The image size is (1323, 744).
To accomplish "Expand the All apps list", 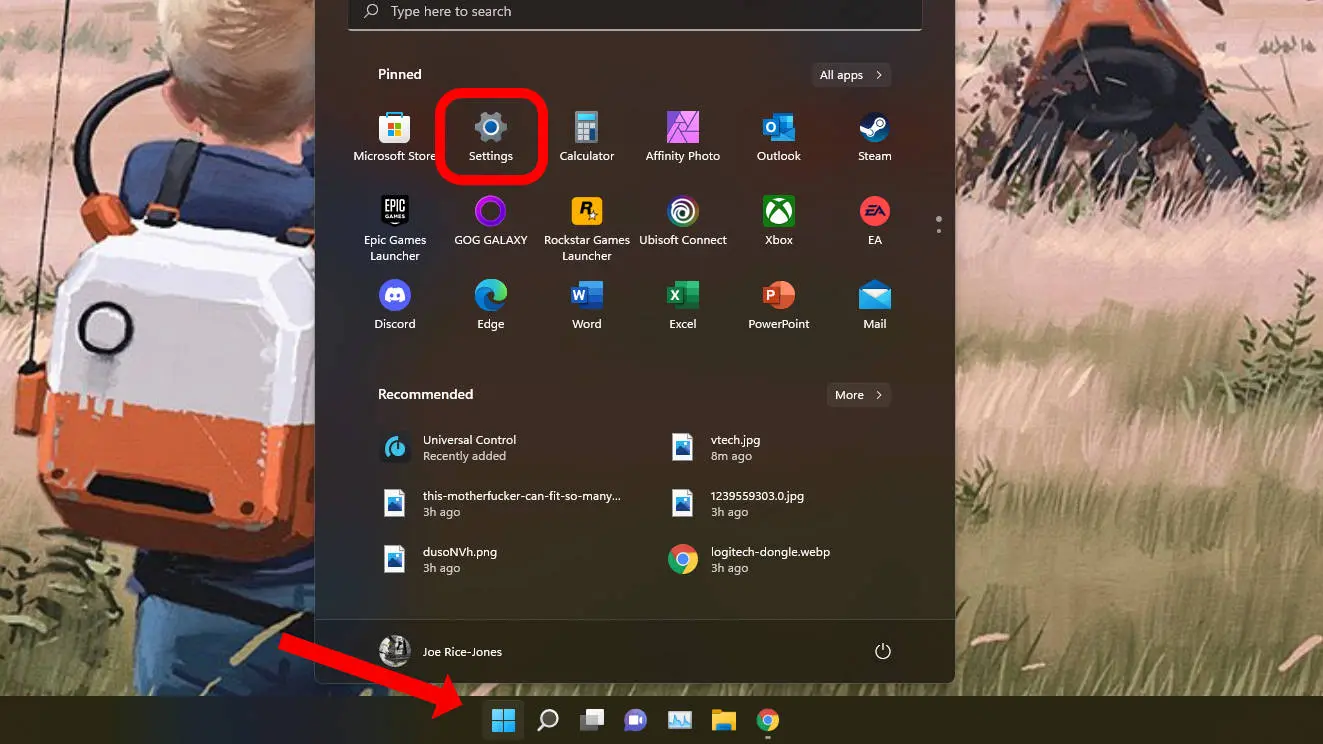I will pyautogui.click(x=850, y=75).
